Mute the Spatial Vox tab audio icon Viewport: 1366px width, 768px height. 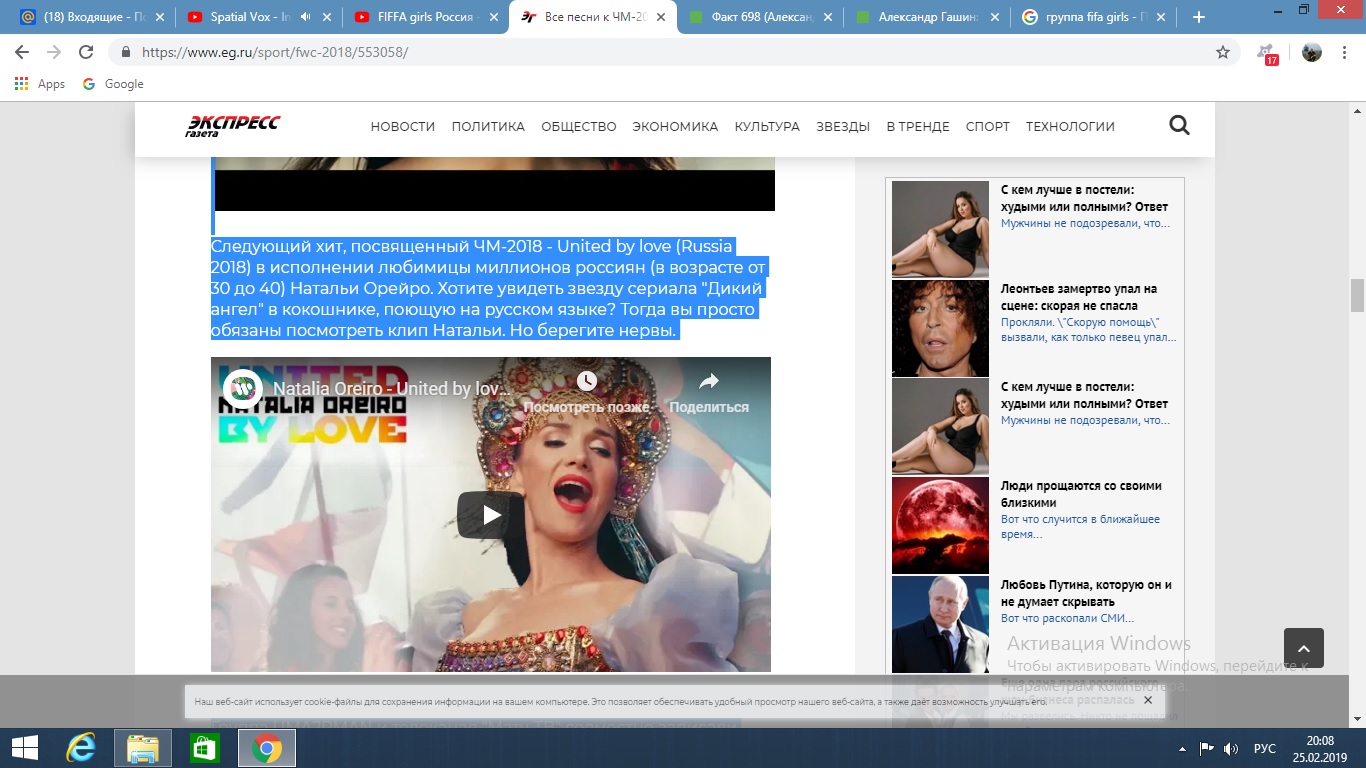click(x=304, y=17)
